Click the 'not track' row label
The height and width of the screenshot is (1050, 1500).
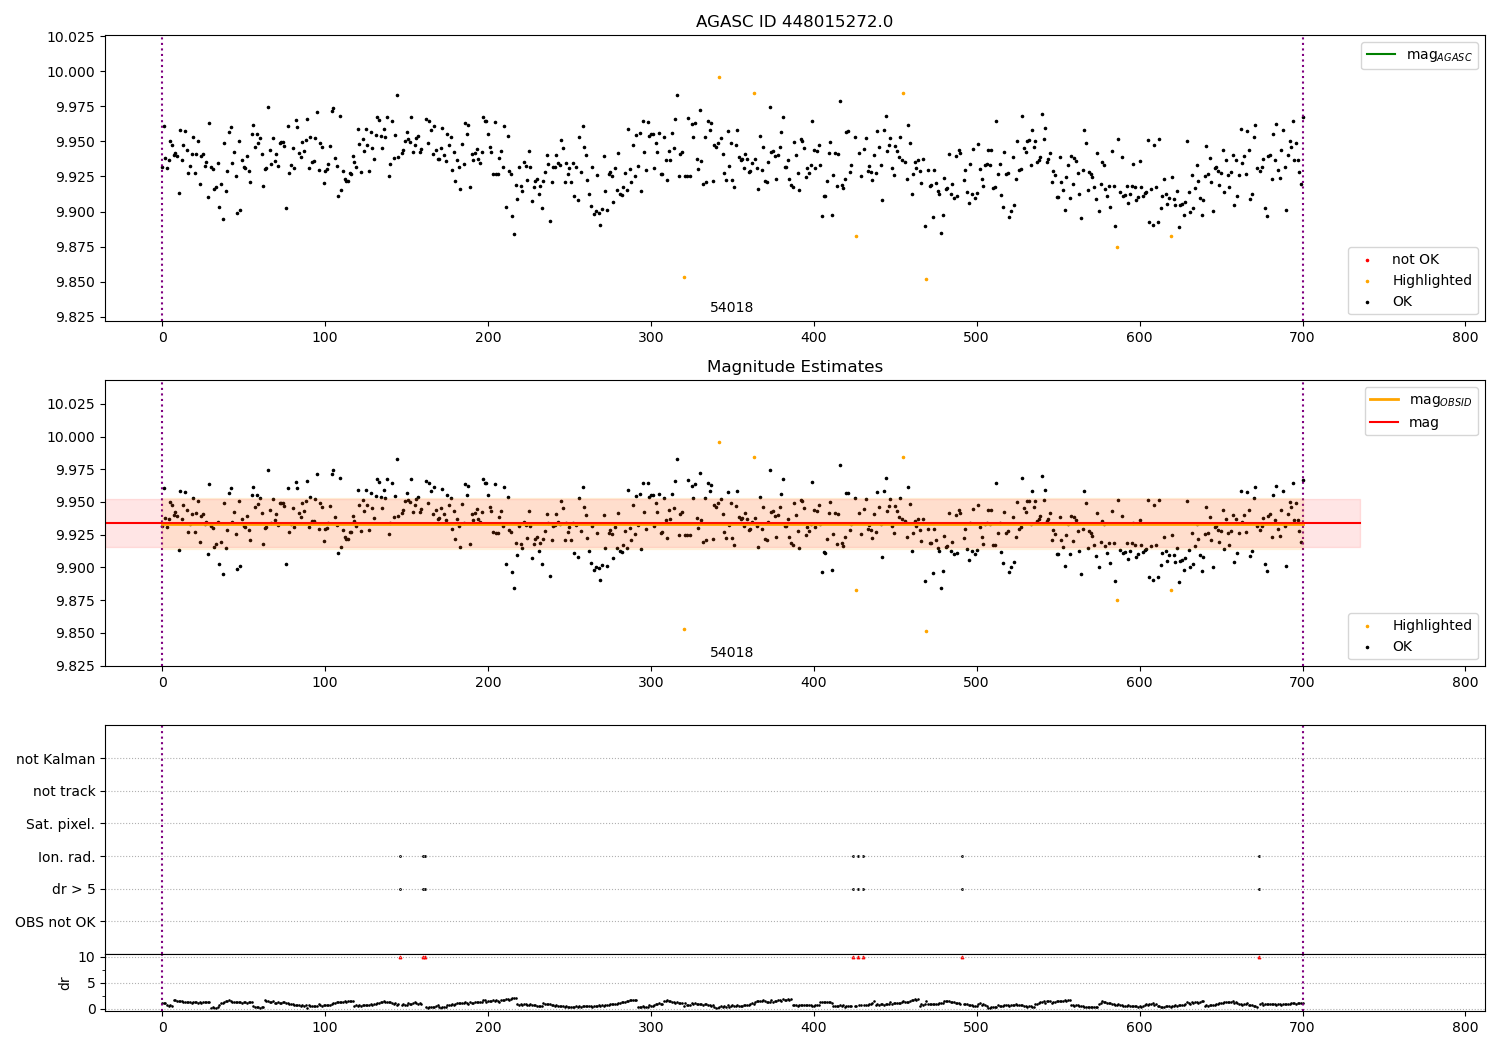64,791
